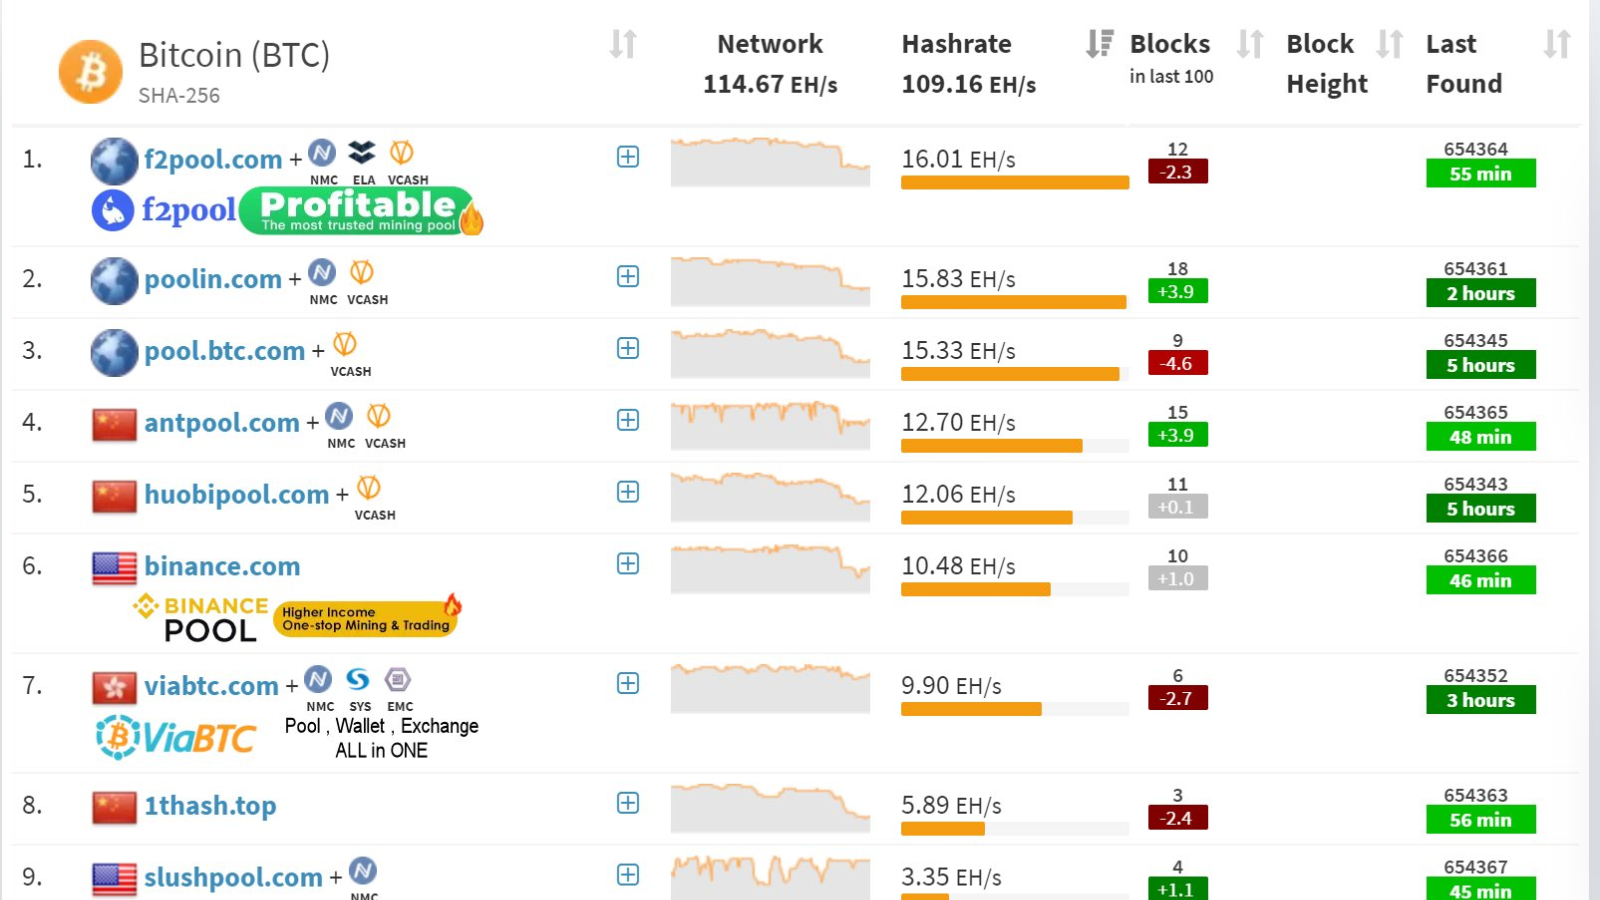
Task: Click the EMC coin icon next to viabtc.com
Action: pyautogui.click(x=398, y=680)
